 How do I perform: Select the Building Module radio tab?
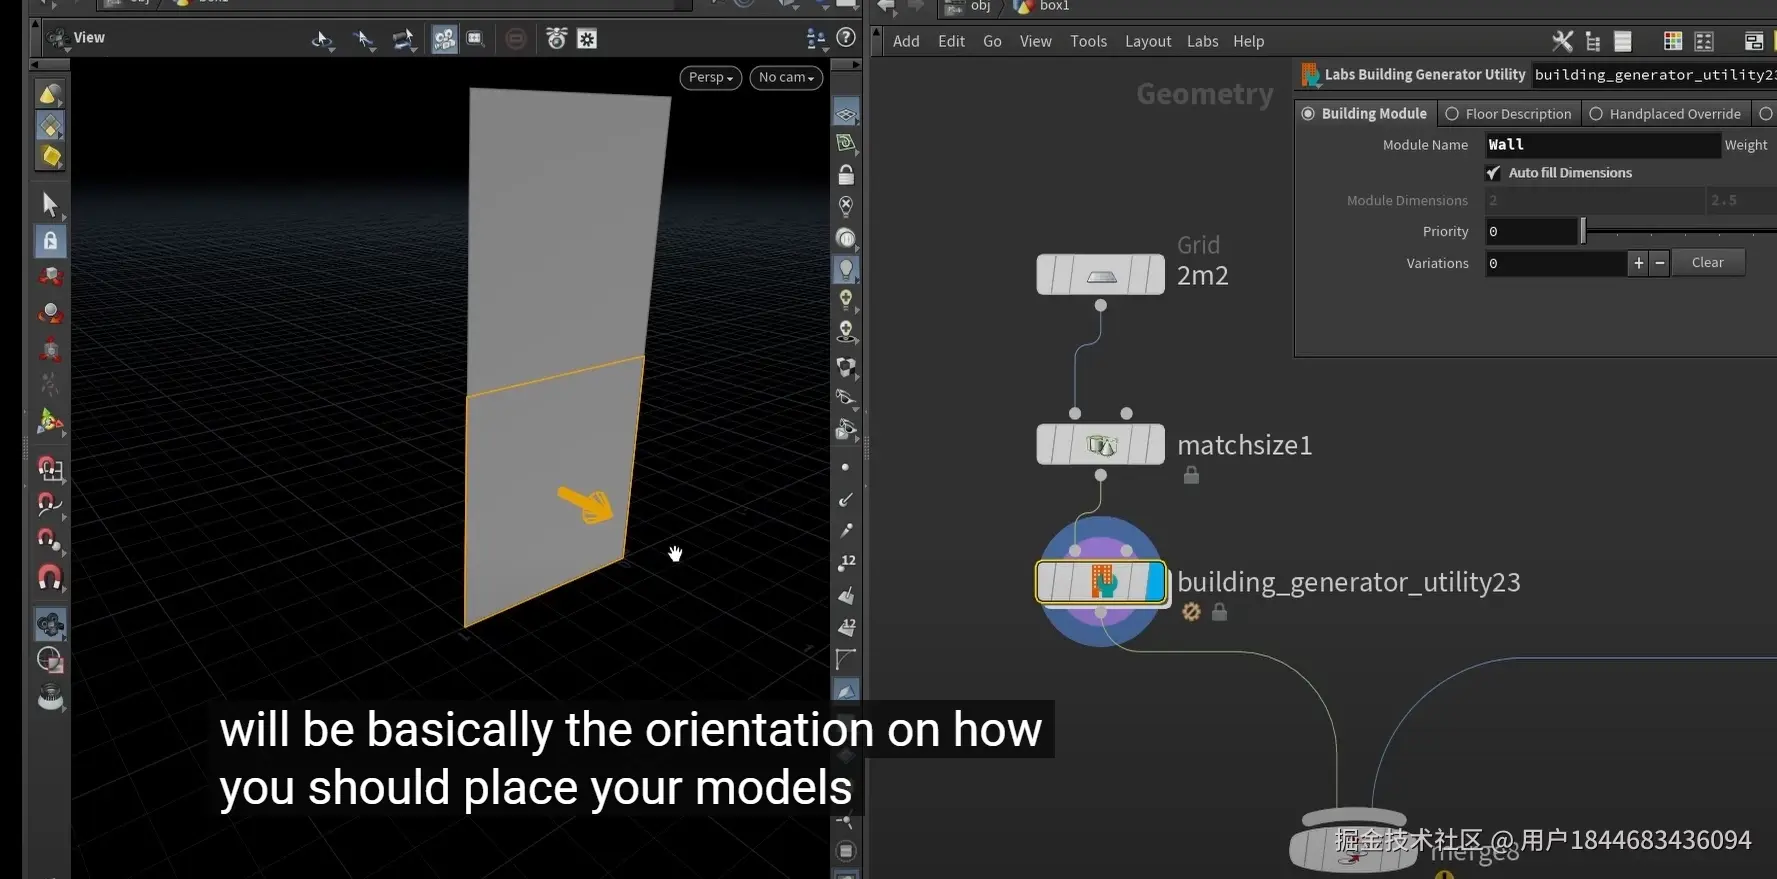tap(1366, 114)
